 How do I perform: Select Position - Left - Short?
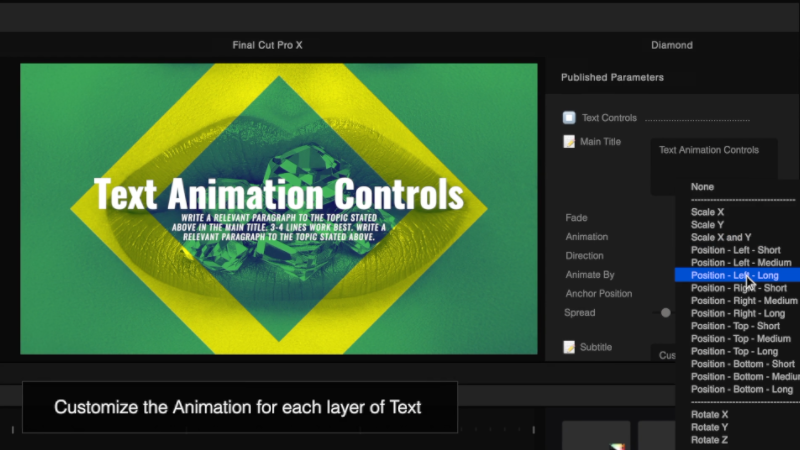pyautogui.click(x=735, y=250)
